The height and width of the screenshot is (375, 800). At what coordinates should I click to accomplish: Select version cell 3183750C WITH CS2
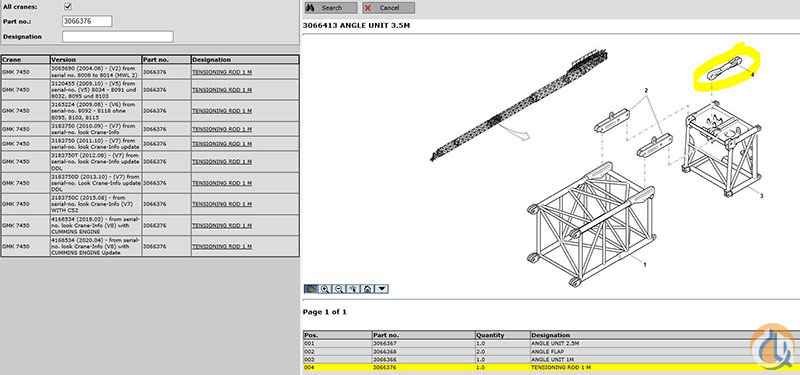[x=95, y=204]
